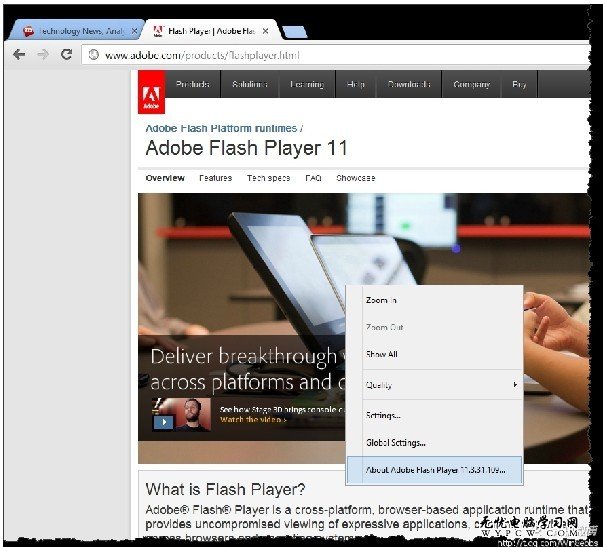Image resolution: width=603 pixels, height=547 pixels.
Task: Click the browser forward arrow
Action: coord(43,55)
